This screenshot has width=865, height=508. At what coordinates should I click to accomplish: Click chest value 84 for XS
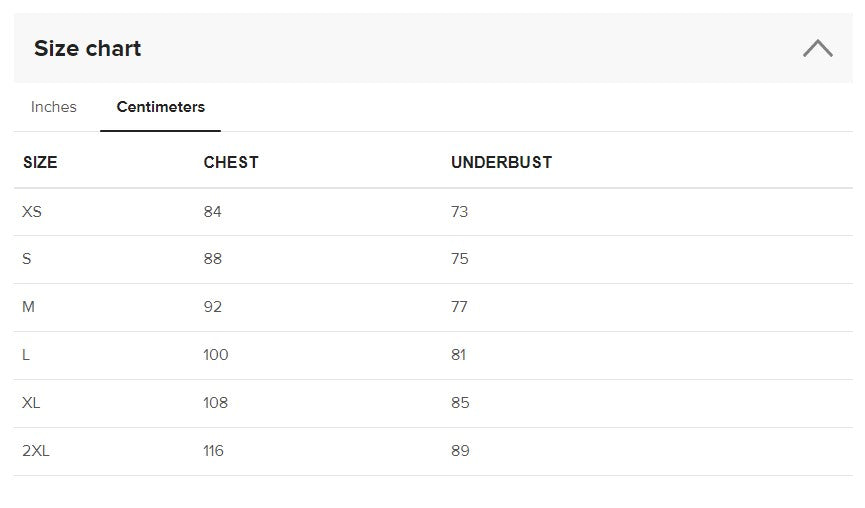212,212
